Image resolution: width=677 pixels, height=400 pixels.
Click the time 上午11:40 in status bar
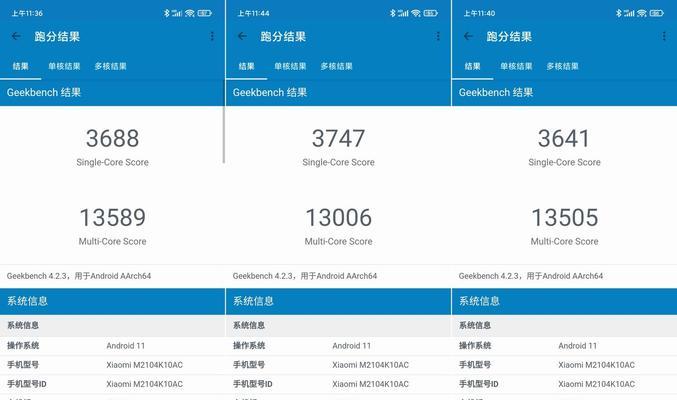coord(479,13)
